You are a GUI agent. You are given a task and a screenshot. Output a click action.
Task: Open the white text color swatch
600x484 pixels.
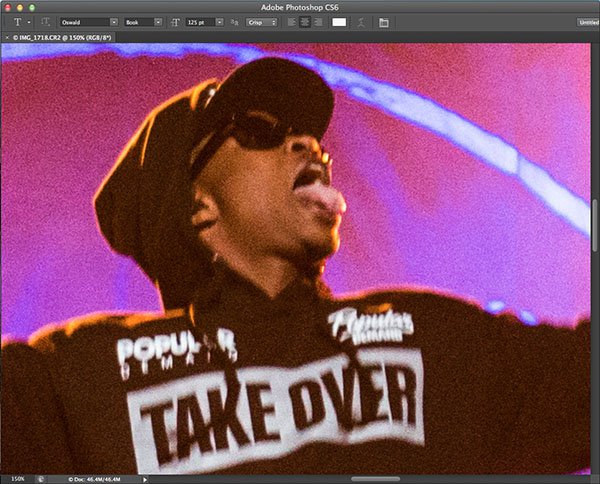coord(339,21)
